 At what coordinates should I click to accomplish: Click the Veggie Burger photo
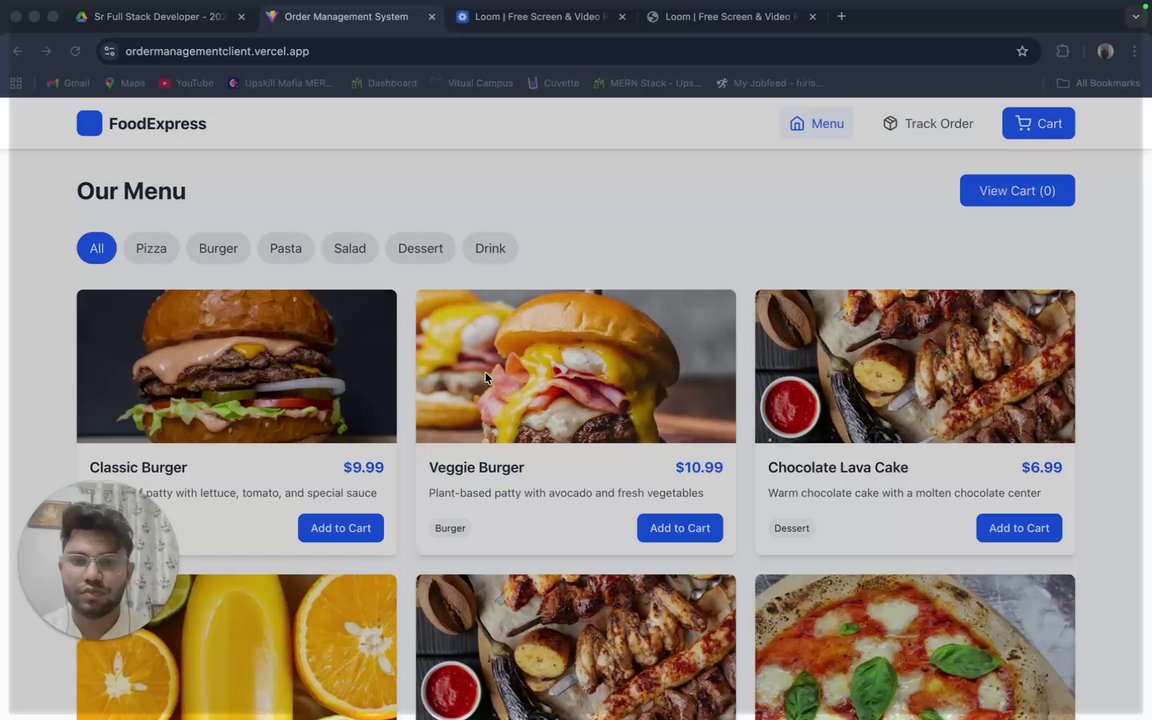(575, 366)
